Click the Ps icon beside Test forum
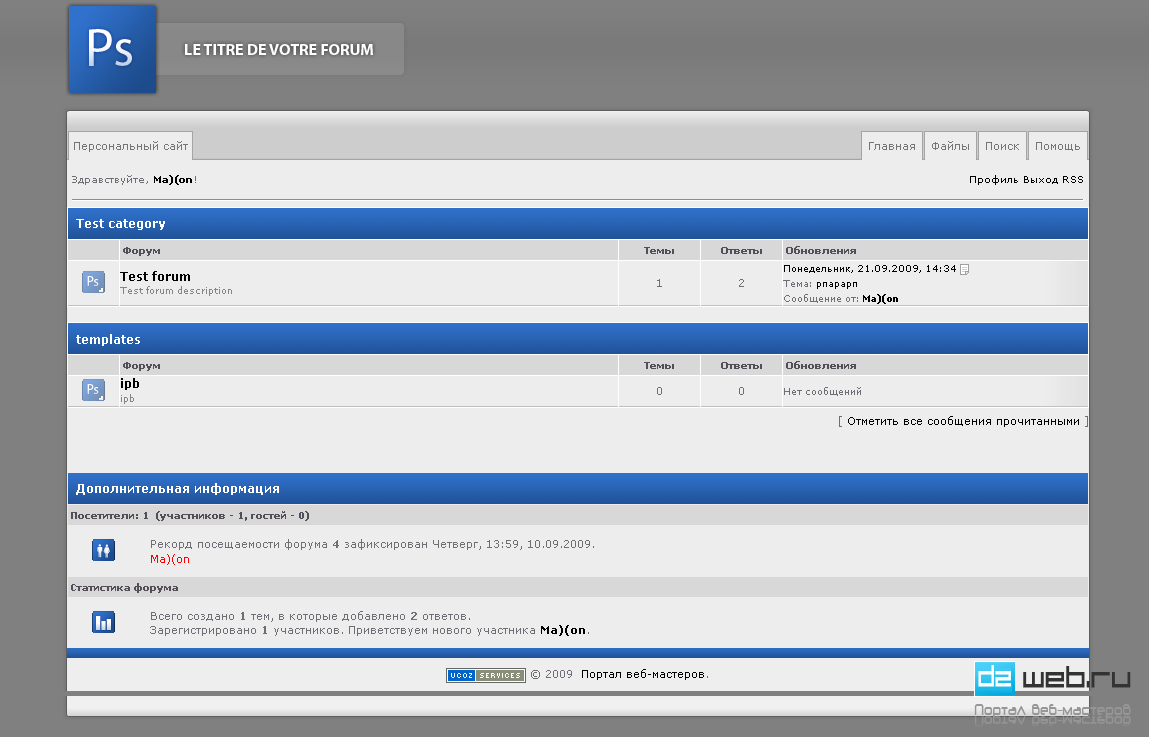 (x=93, y=283)
